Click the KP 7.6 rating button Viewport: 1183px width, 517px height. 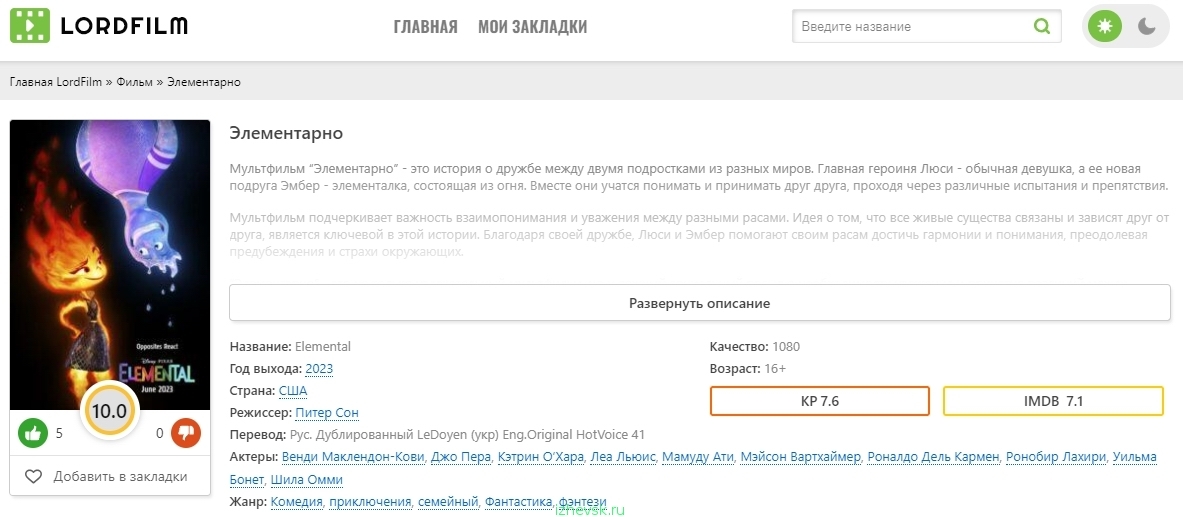(x=819, y=401)
